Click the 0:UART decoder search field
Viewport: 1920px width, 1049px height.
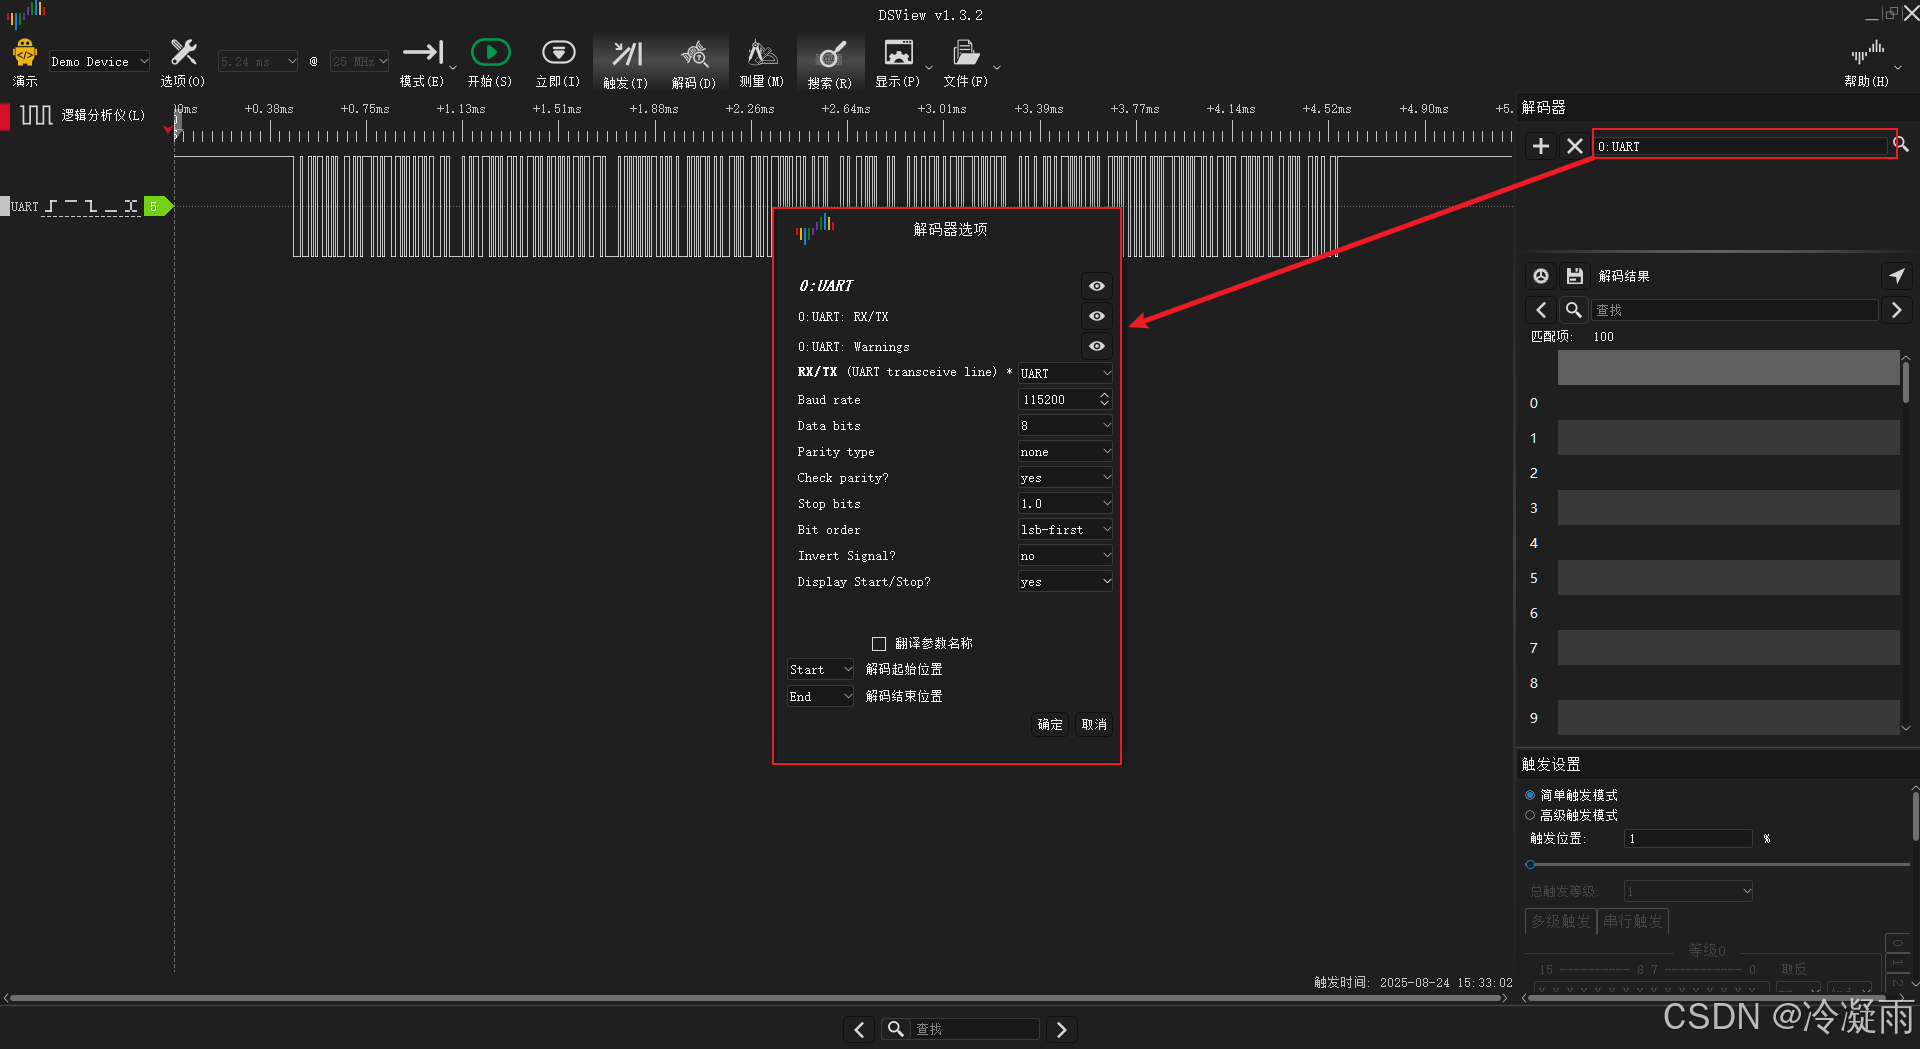[1741, 146]
